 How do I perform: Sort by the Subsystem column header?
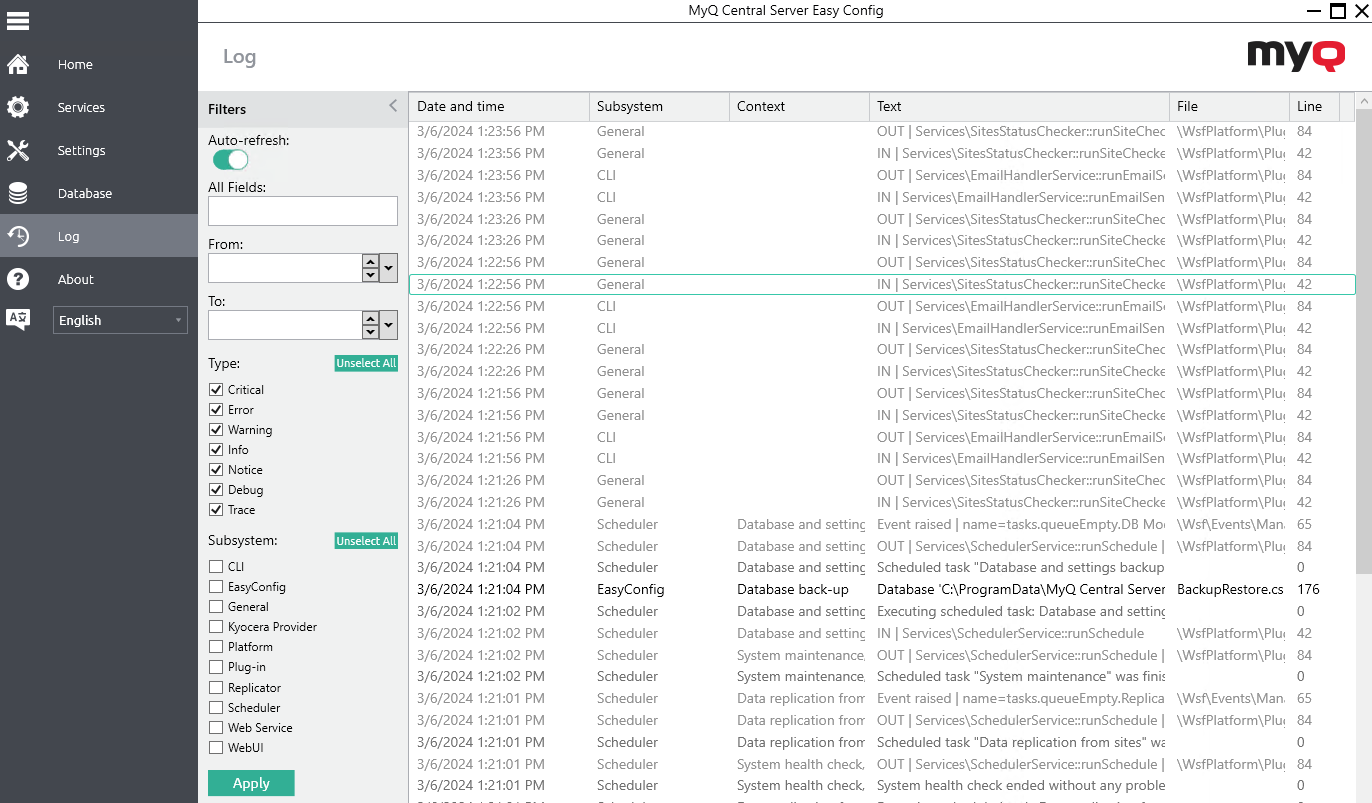[658, 107]
